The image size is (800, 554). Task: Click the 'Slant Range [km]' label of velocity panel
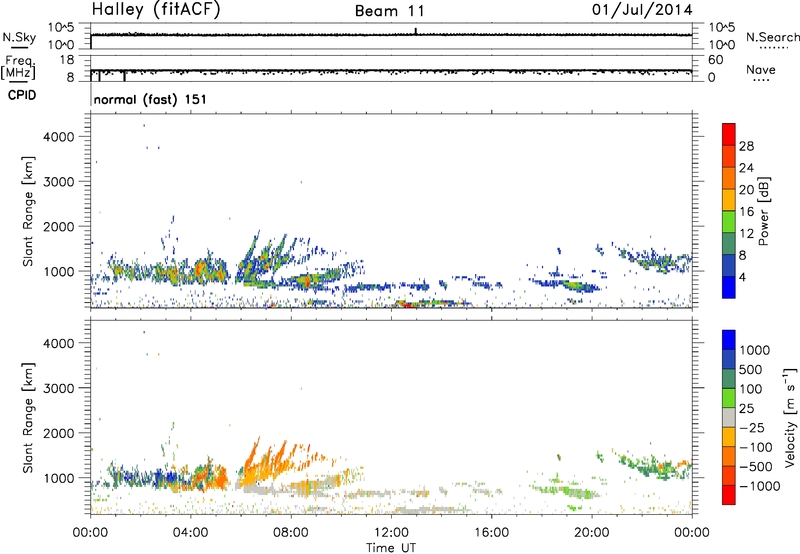click(x=28, y=418)
